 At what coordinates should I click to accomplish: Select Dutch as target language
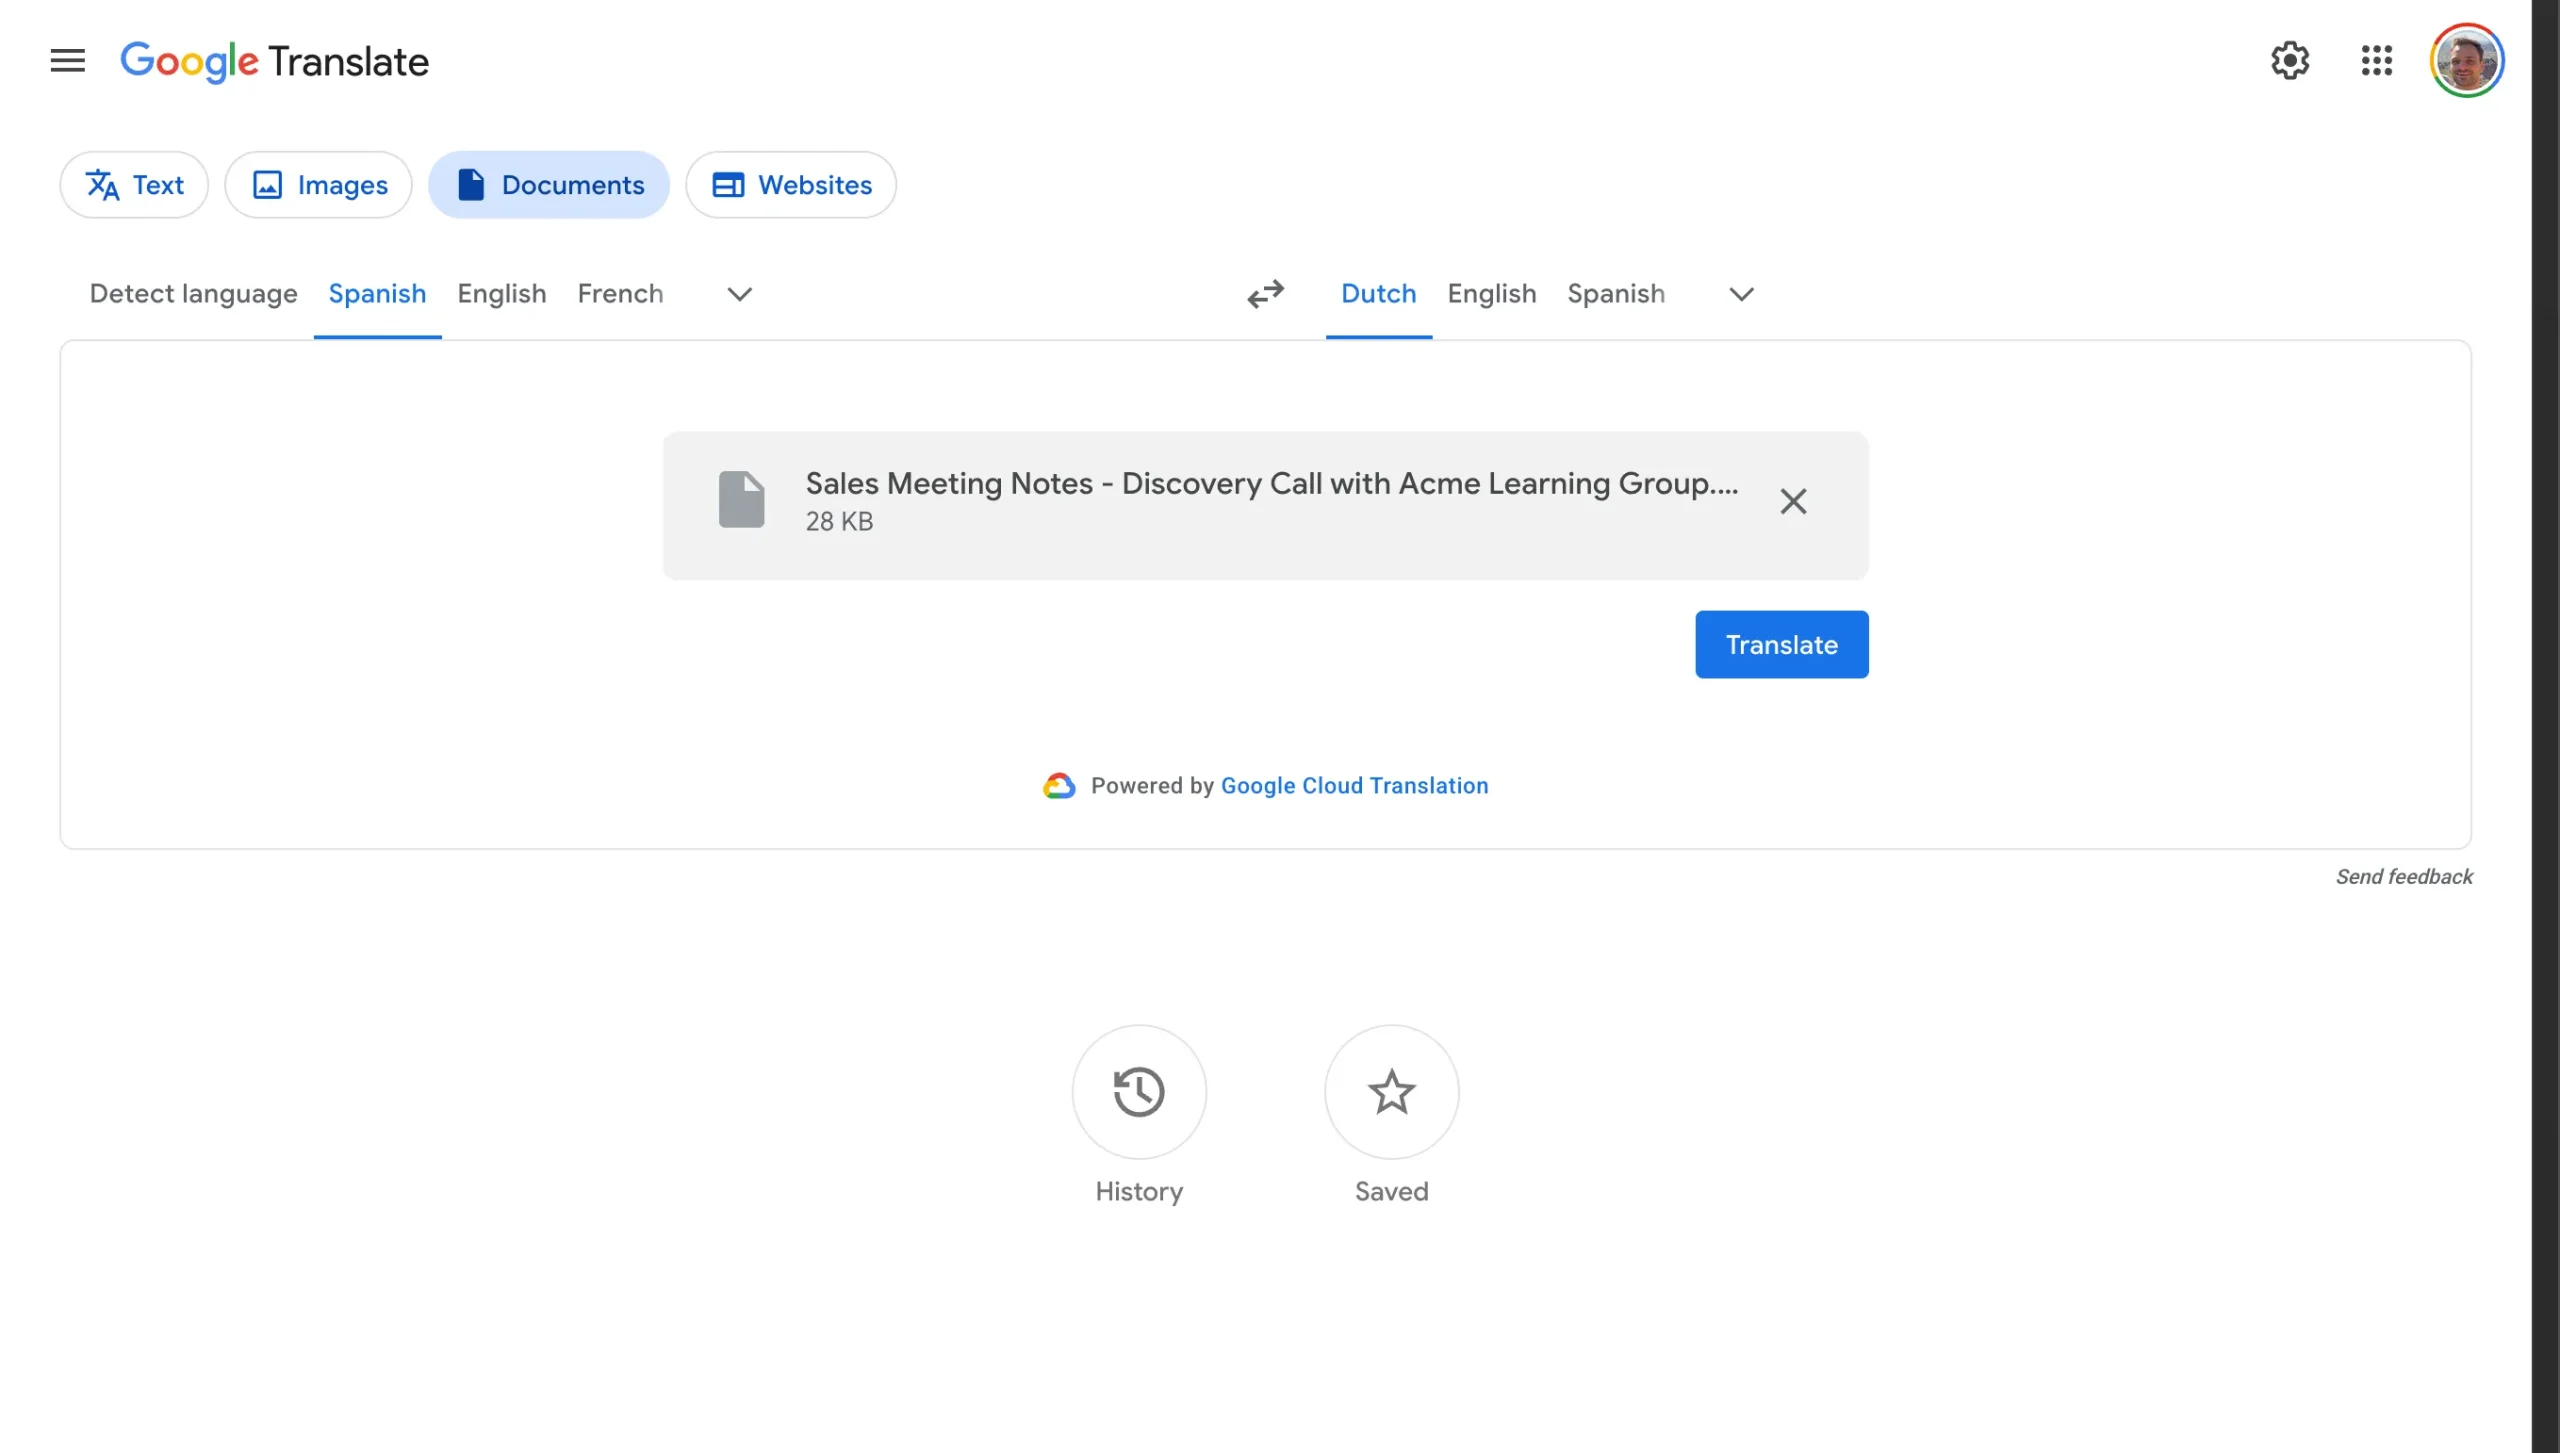[1378, 294]
